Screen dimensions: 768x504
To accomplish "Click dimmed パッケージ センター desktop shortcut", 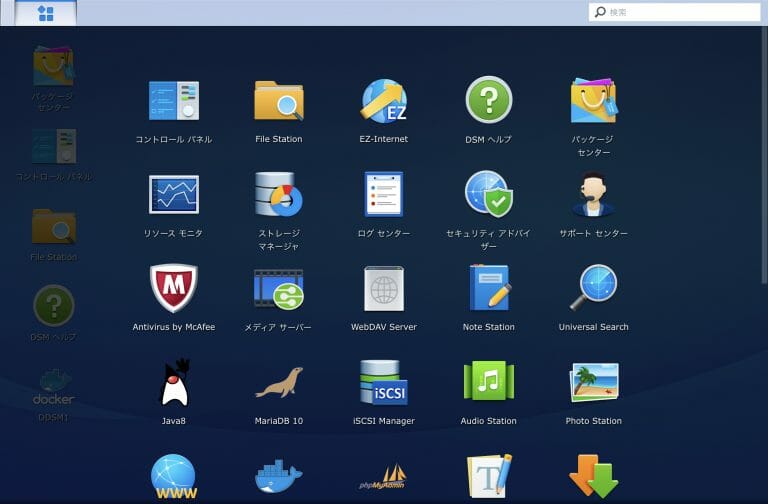I will pyautogui.click(x=53, y=78).
